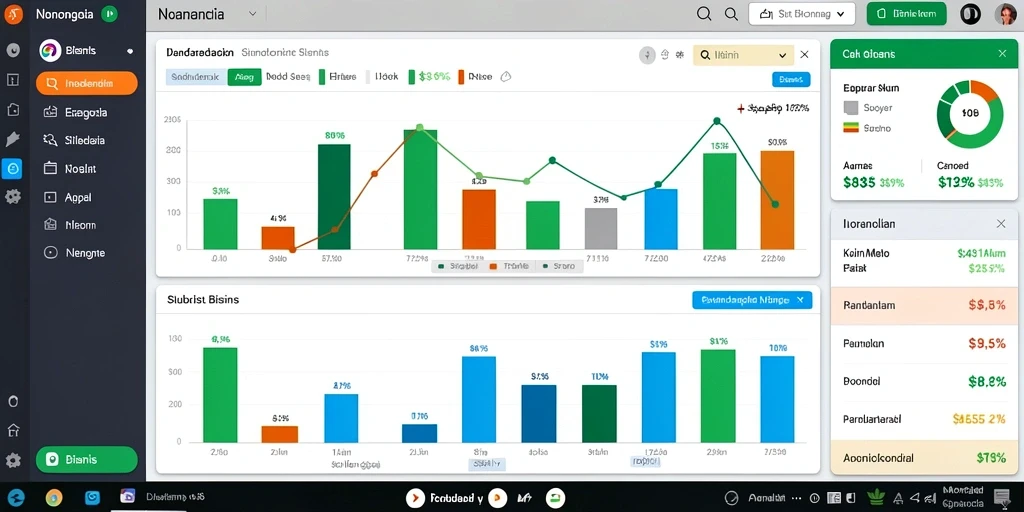This screenshot has width=1024, height=512.
Task: Click the orange play icon in the taskbar
Action: point(415,498)
